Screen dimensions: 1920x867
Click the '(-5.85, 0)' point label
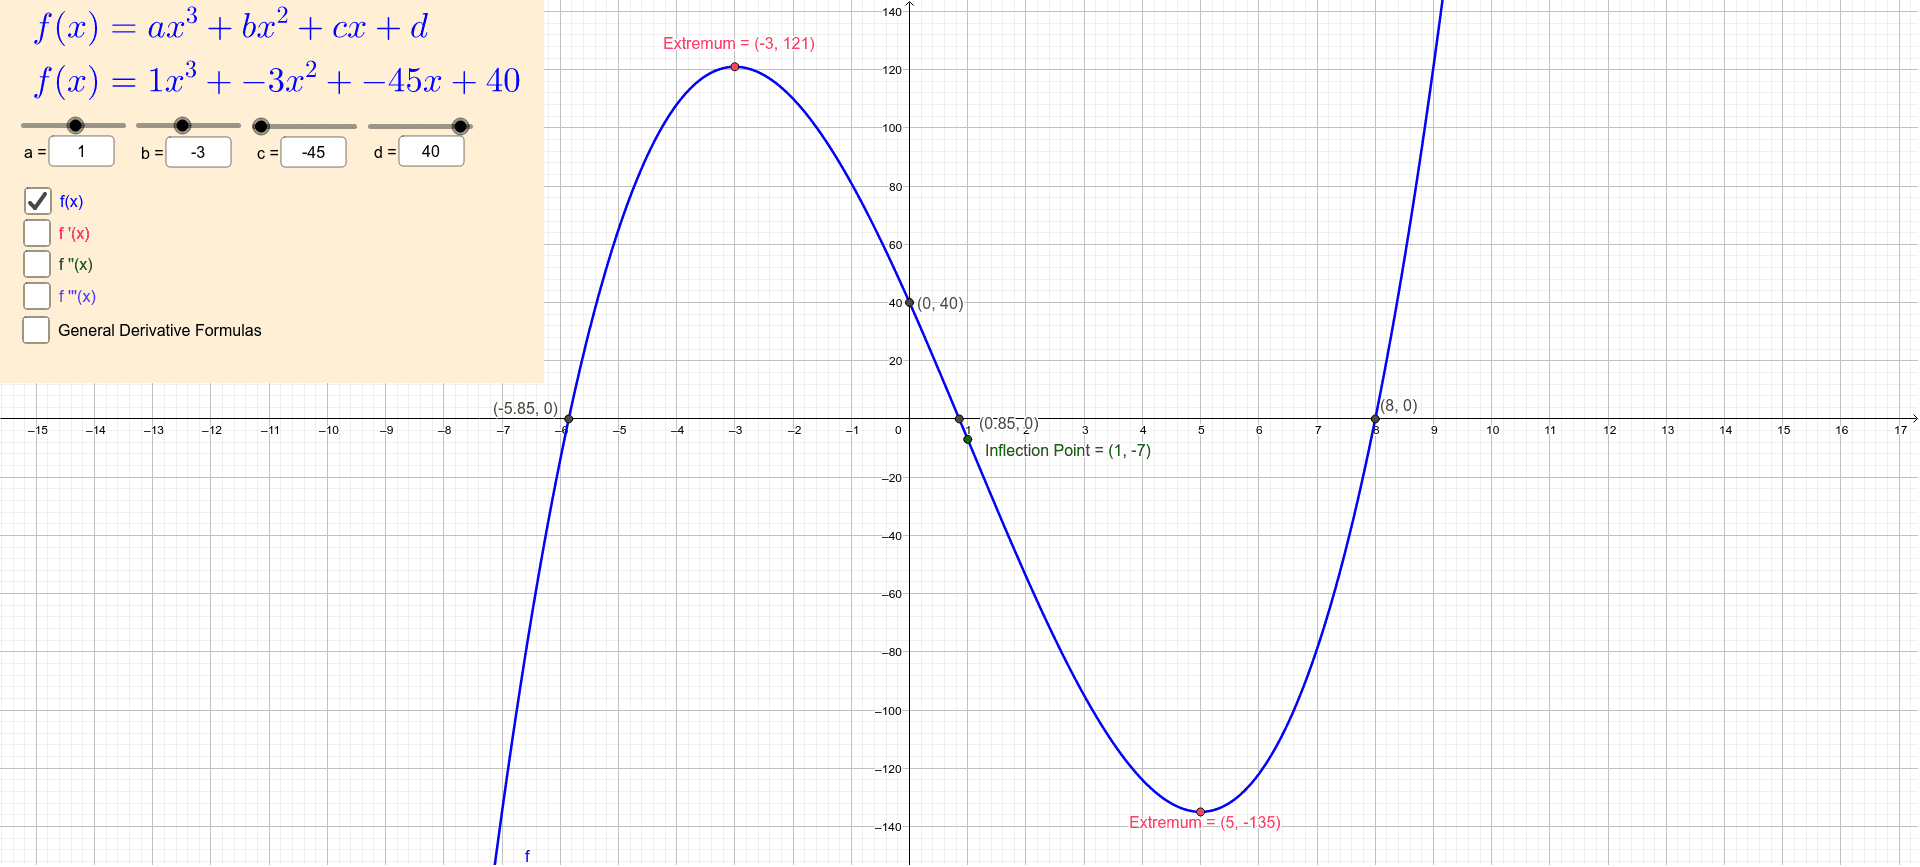click(526, 408)
